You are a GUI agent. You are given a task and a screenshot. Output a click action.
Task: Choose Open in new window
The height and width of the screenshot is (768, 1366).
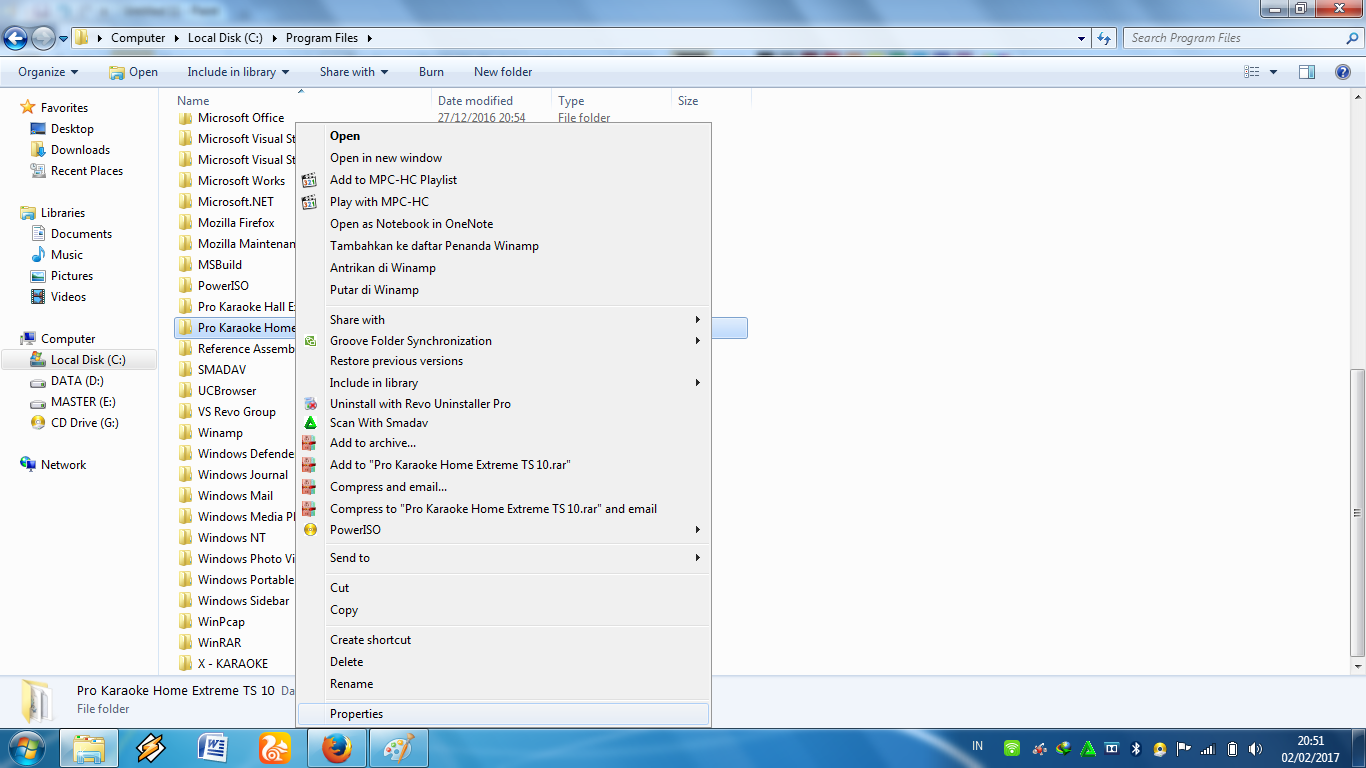coord(503,158)
